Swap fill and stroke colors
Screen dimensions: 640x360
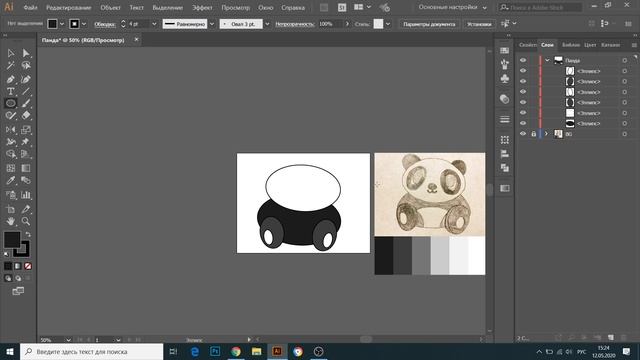click(28, 234)
